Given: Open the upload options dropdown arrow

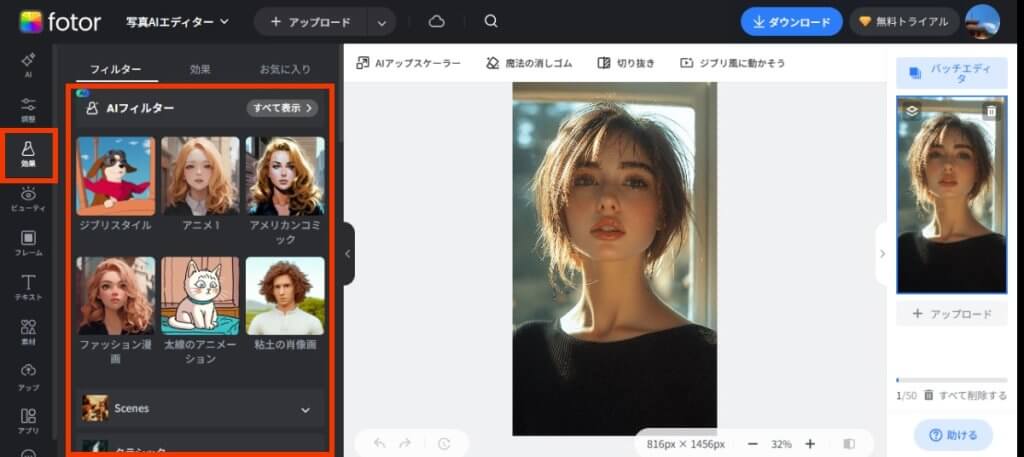Looking at the screenshot, I should (382, 22).
